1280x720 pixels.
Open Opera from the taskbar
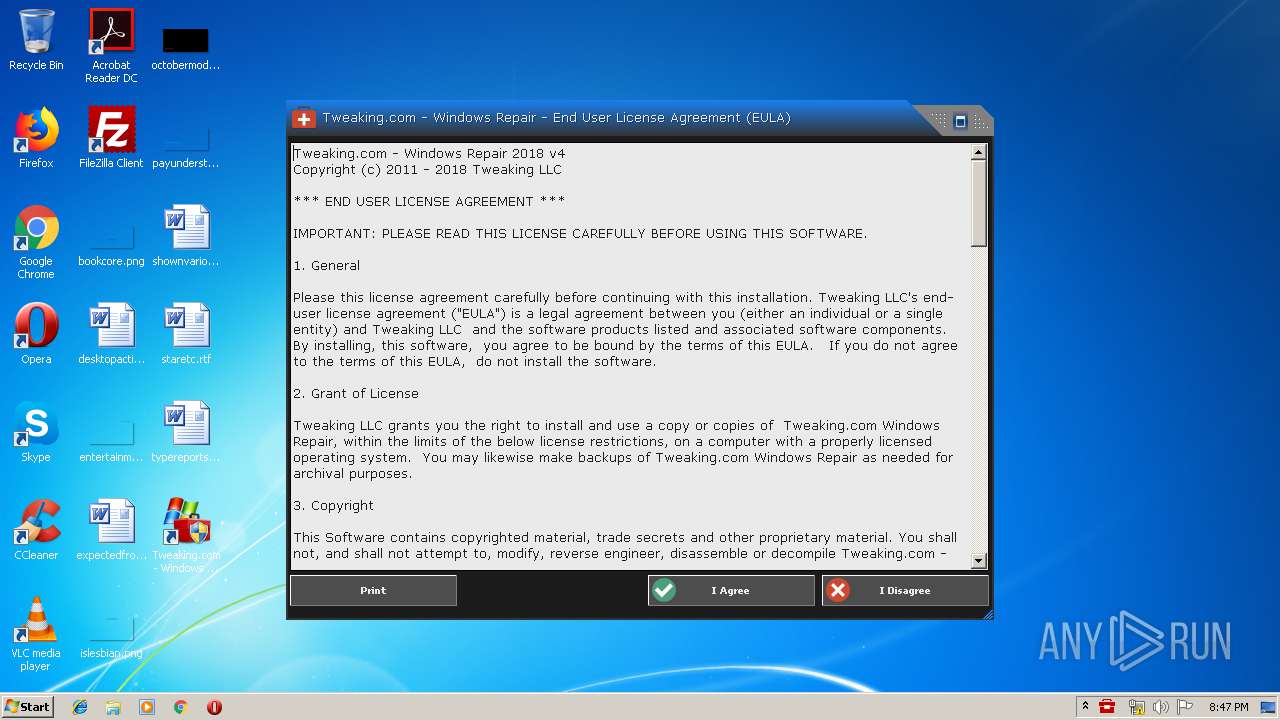pyautogui.click(x=214, y=707)
